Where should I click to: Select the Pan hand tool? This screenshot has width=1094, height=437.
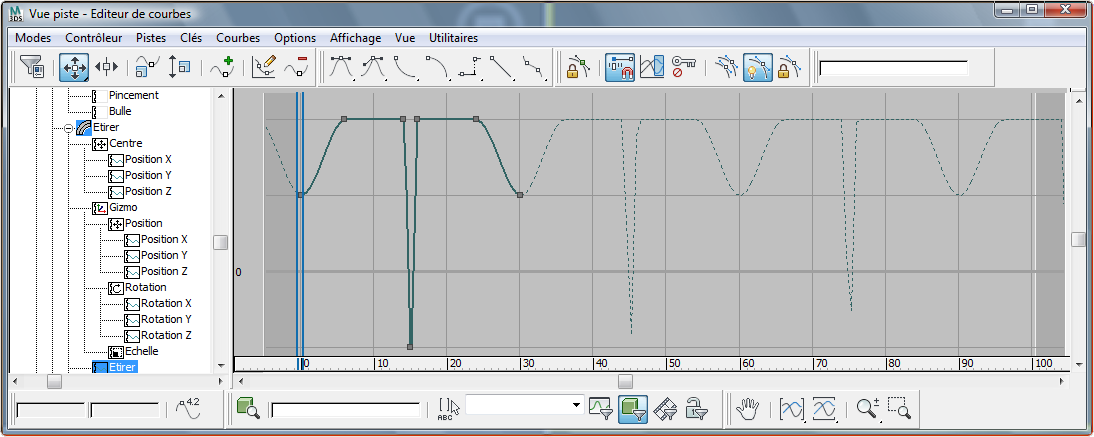click(749, 408)
